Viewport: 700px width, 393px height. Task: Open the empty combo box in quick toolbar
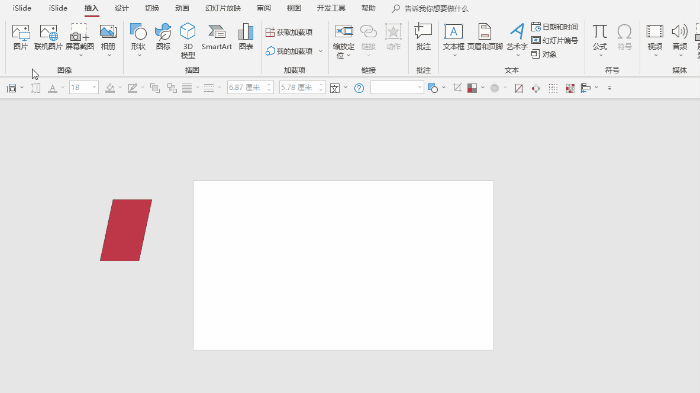click(x=396, y=88)
